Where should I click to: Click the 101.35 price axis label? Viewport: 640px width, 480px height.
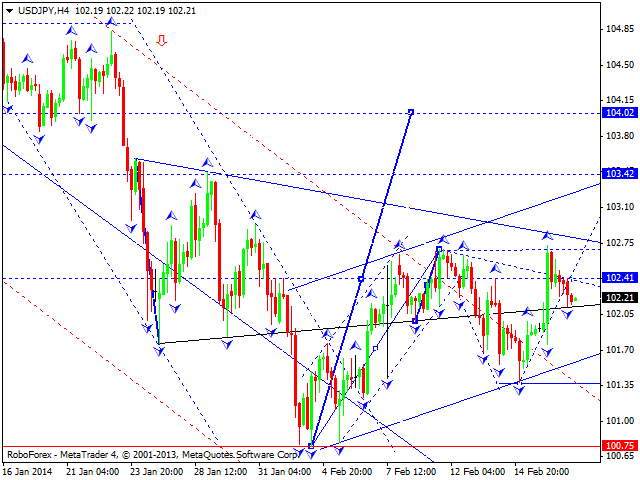tap(620, 385)
